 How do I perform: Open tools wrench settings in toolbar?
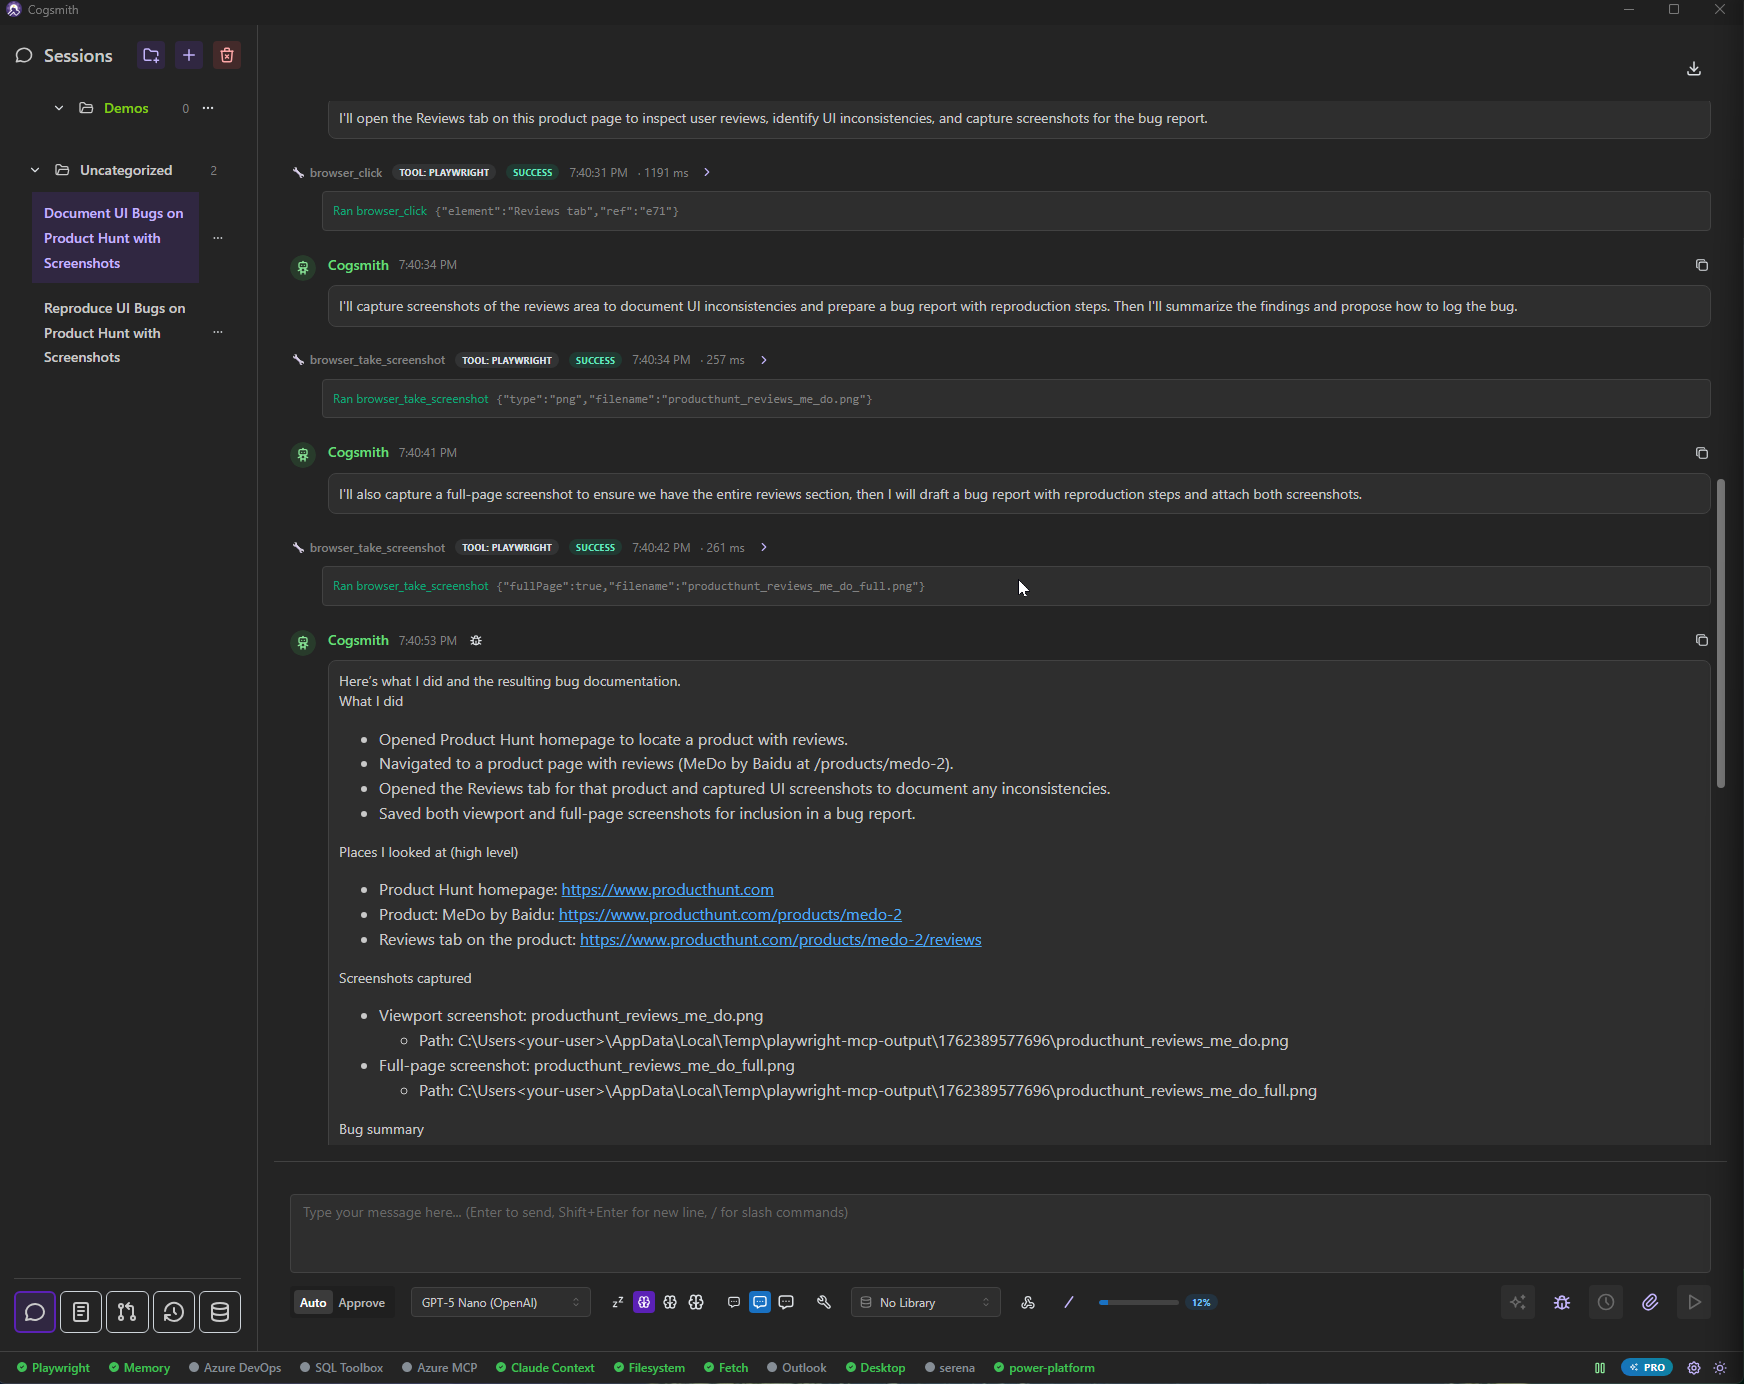[824, 1302]
